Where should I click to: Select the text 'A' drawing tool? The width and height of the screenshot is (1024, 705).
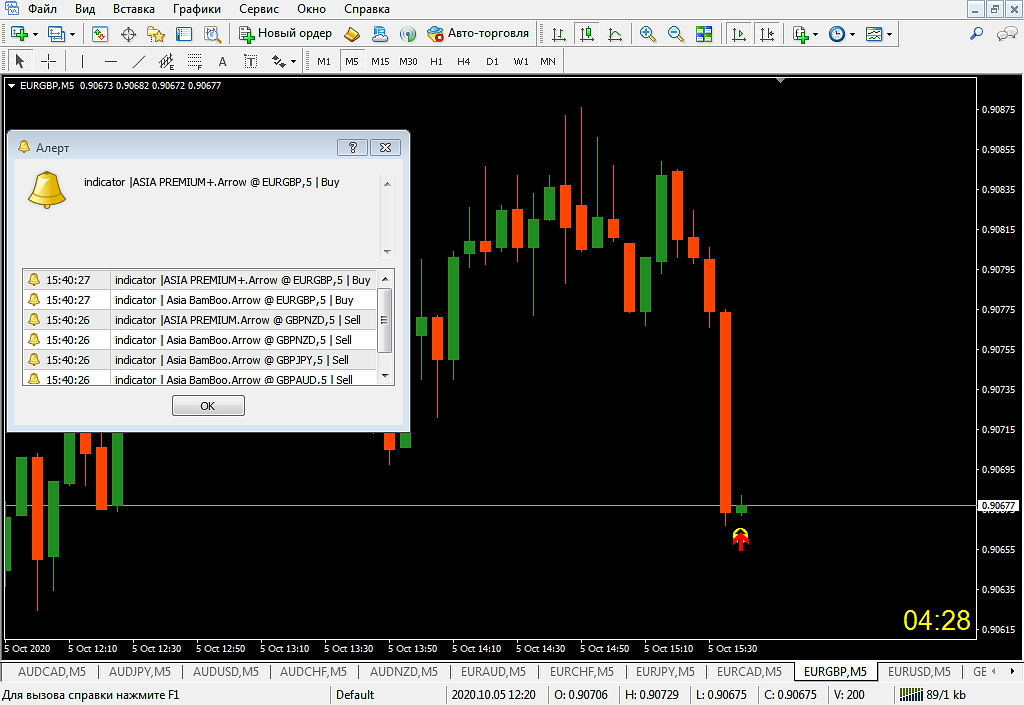click(223, 61)
